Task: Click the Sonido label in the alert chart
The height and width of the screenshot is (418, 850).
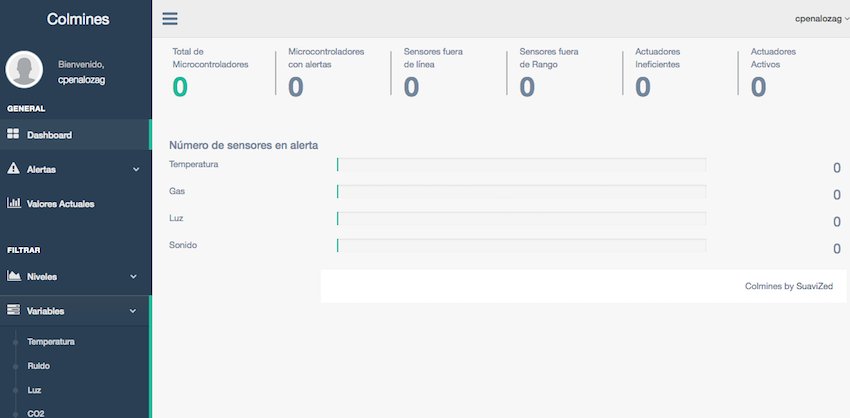Action: (x=183, y=245)
